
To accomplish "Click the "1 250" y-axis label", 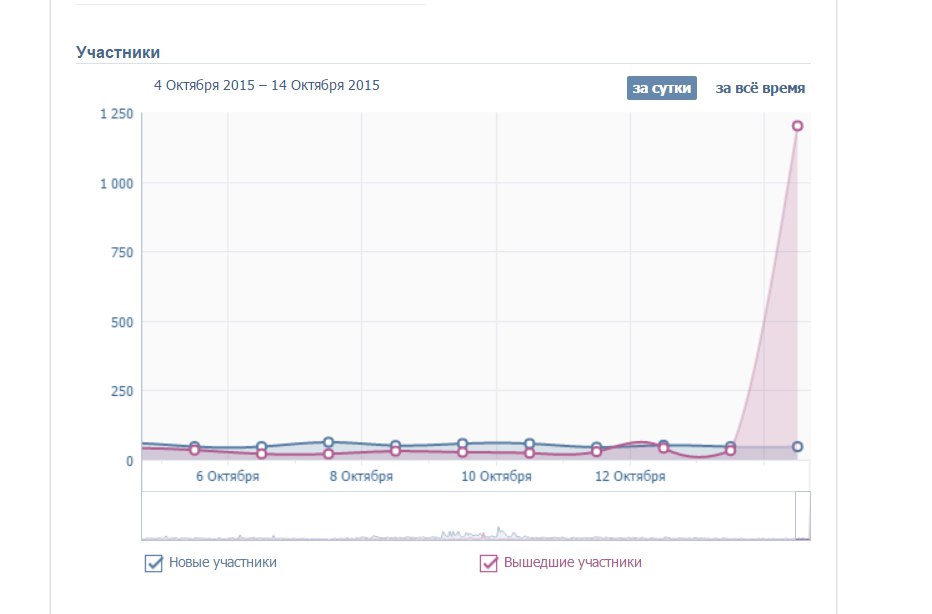I will (x=116, y=114).
